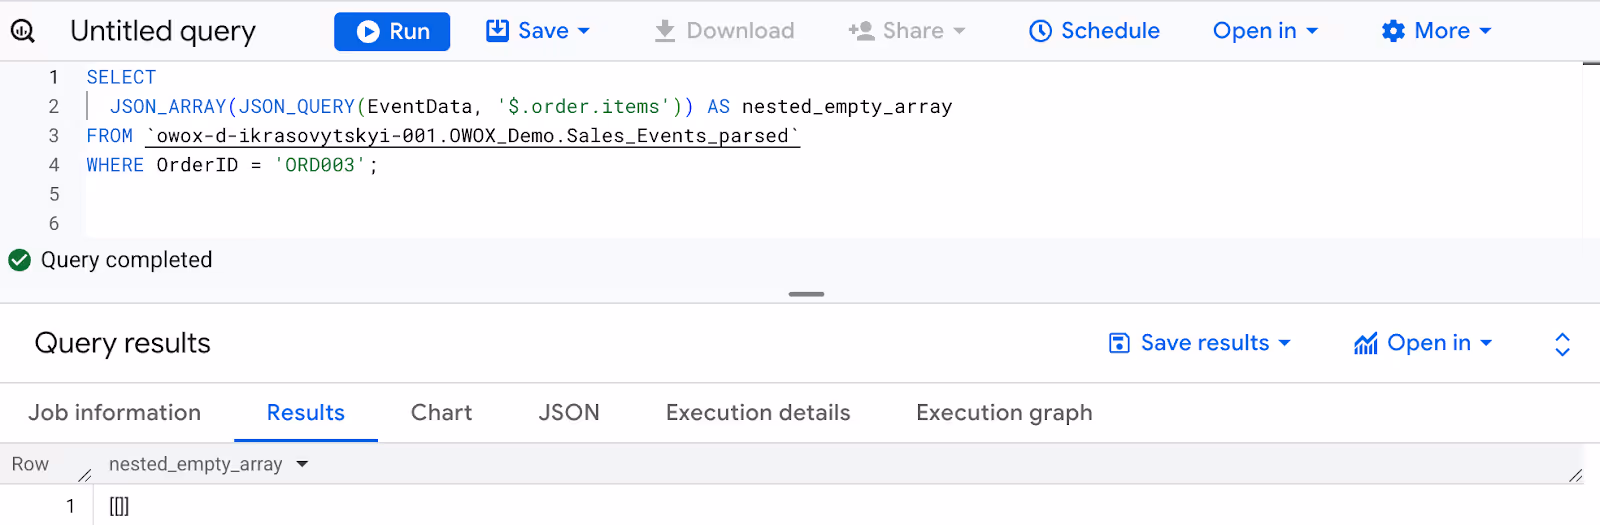Image resolution: width=1600 pixels, height=525 pixels.
Task: Open the Execution graph tab
Action: click(x=1004, y=413)
